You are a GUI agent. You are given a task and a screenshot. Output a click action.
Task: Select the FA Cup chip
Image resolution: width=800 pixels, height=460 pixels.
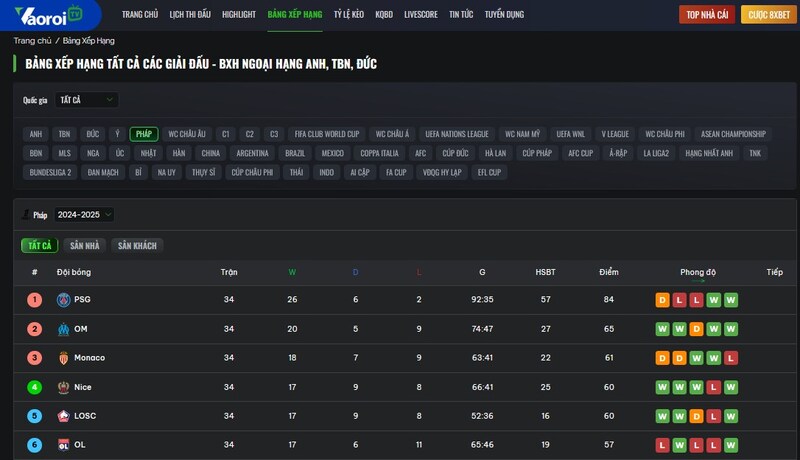[396, 172]
